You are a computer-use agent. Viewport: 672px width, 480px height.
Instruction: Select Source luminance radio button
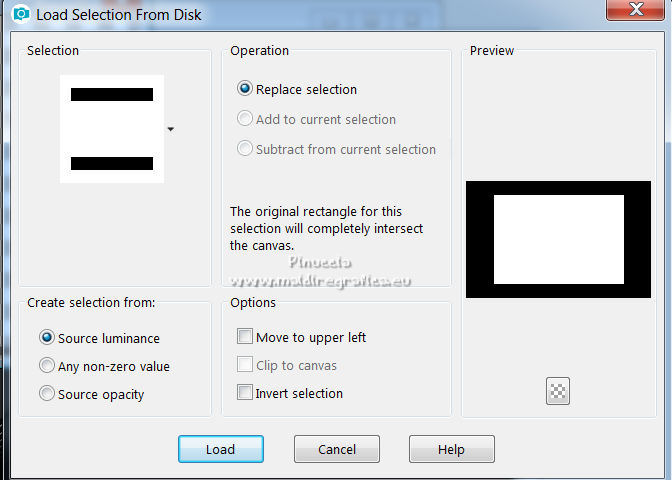pos(47,338)
